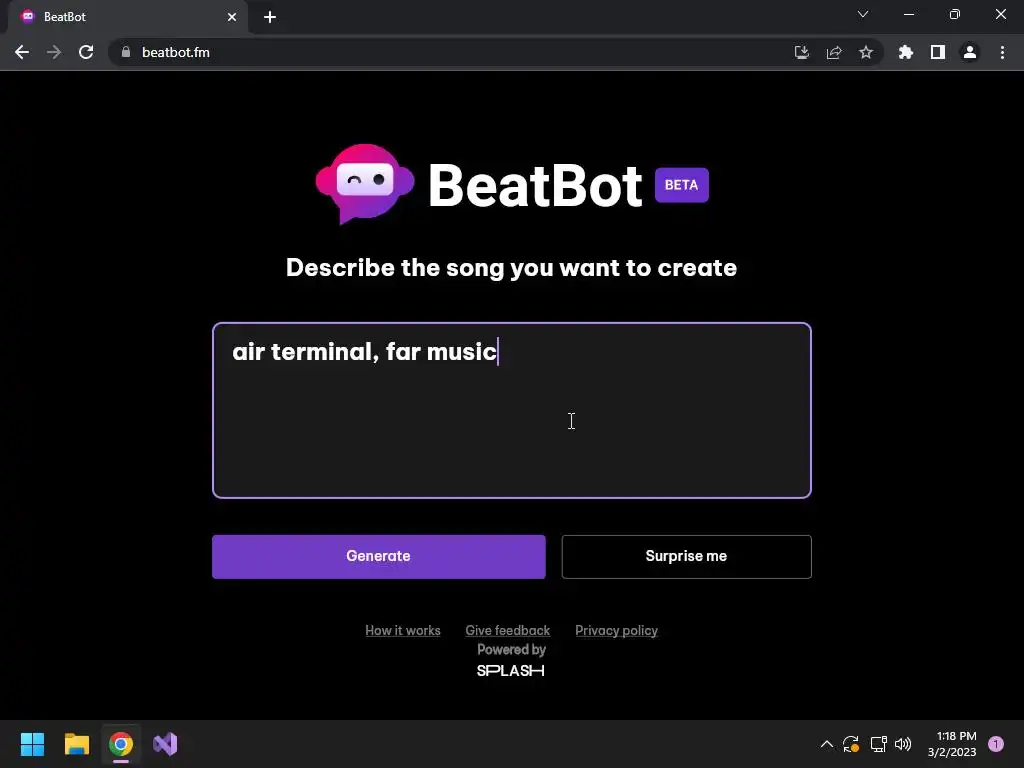Toggle the browser side panel
This screenshot has height=768, width=1024.
tap(938, 52)
